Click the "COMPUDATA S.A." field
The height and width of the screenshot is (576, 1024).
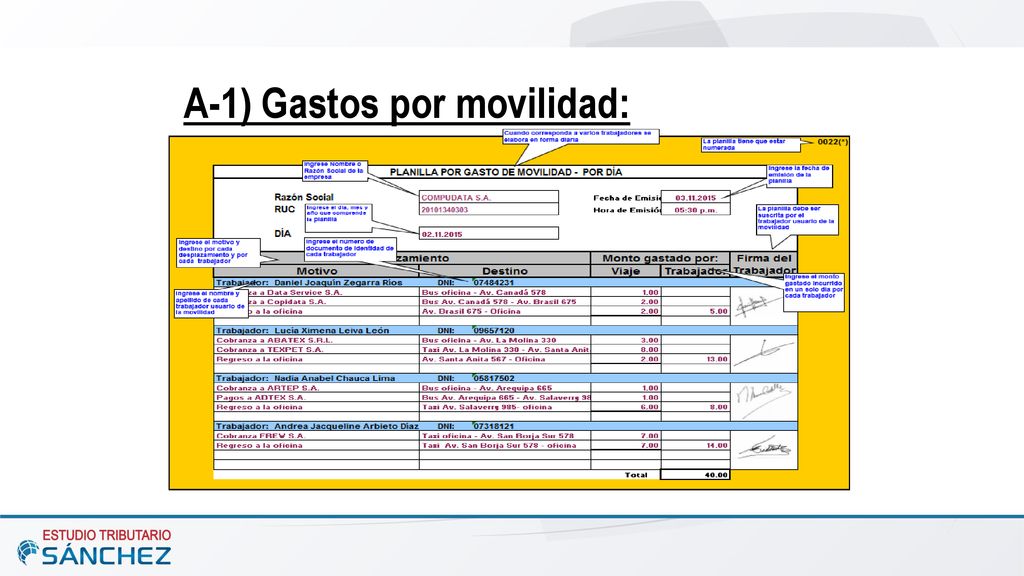click(488, 197)
